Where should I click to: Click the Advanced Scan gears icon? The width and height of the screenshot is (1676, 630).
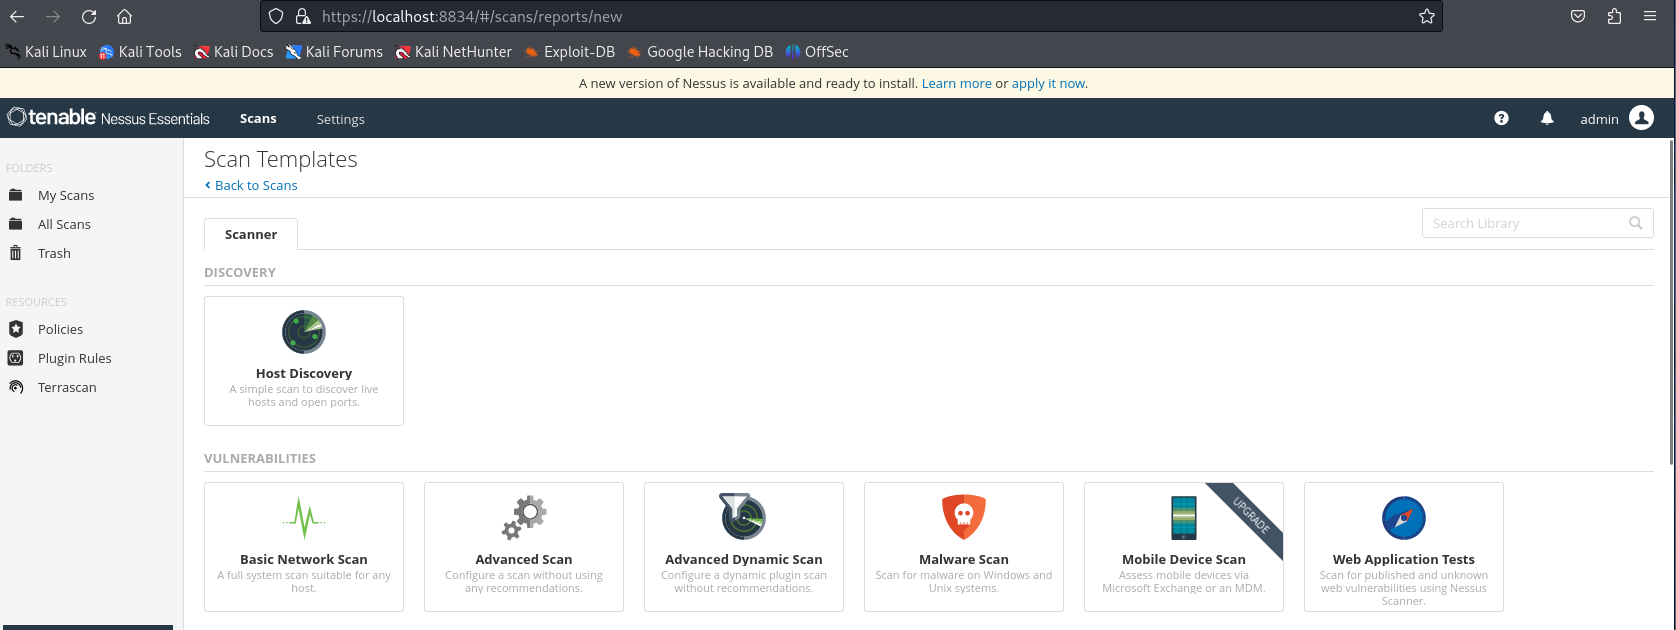524,518
